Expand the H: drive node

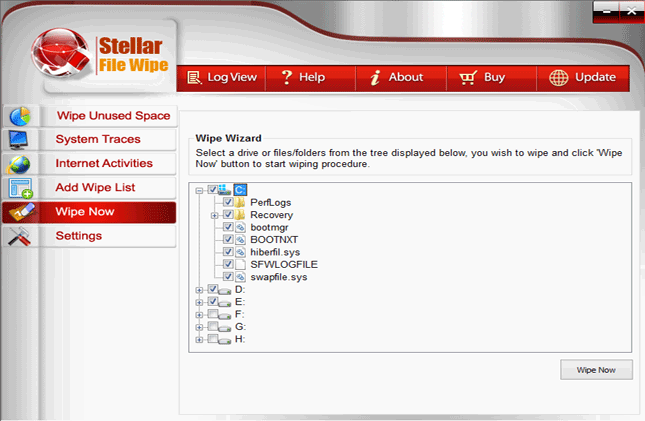point(199,340)
